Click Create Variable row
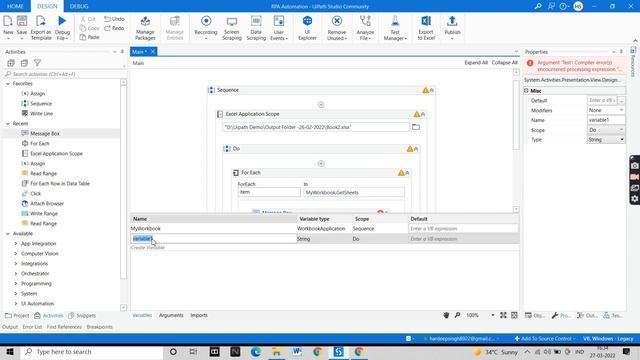Image resolution: width=640 pixels, height=360 pixels. point(148,247)
